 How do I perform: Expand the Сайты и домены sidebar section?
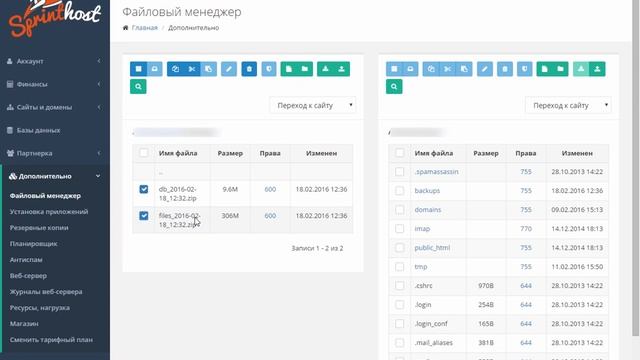point(55,107)
